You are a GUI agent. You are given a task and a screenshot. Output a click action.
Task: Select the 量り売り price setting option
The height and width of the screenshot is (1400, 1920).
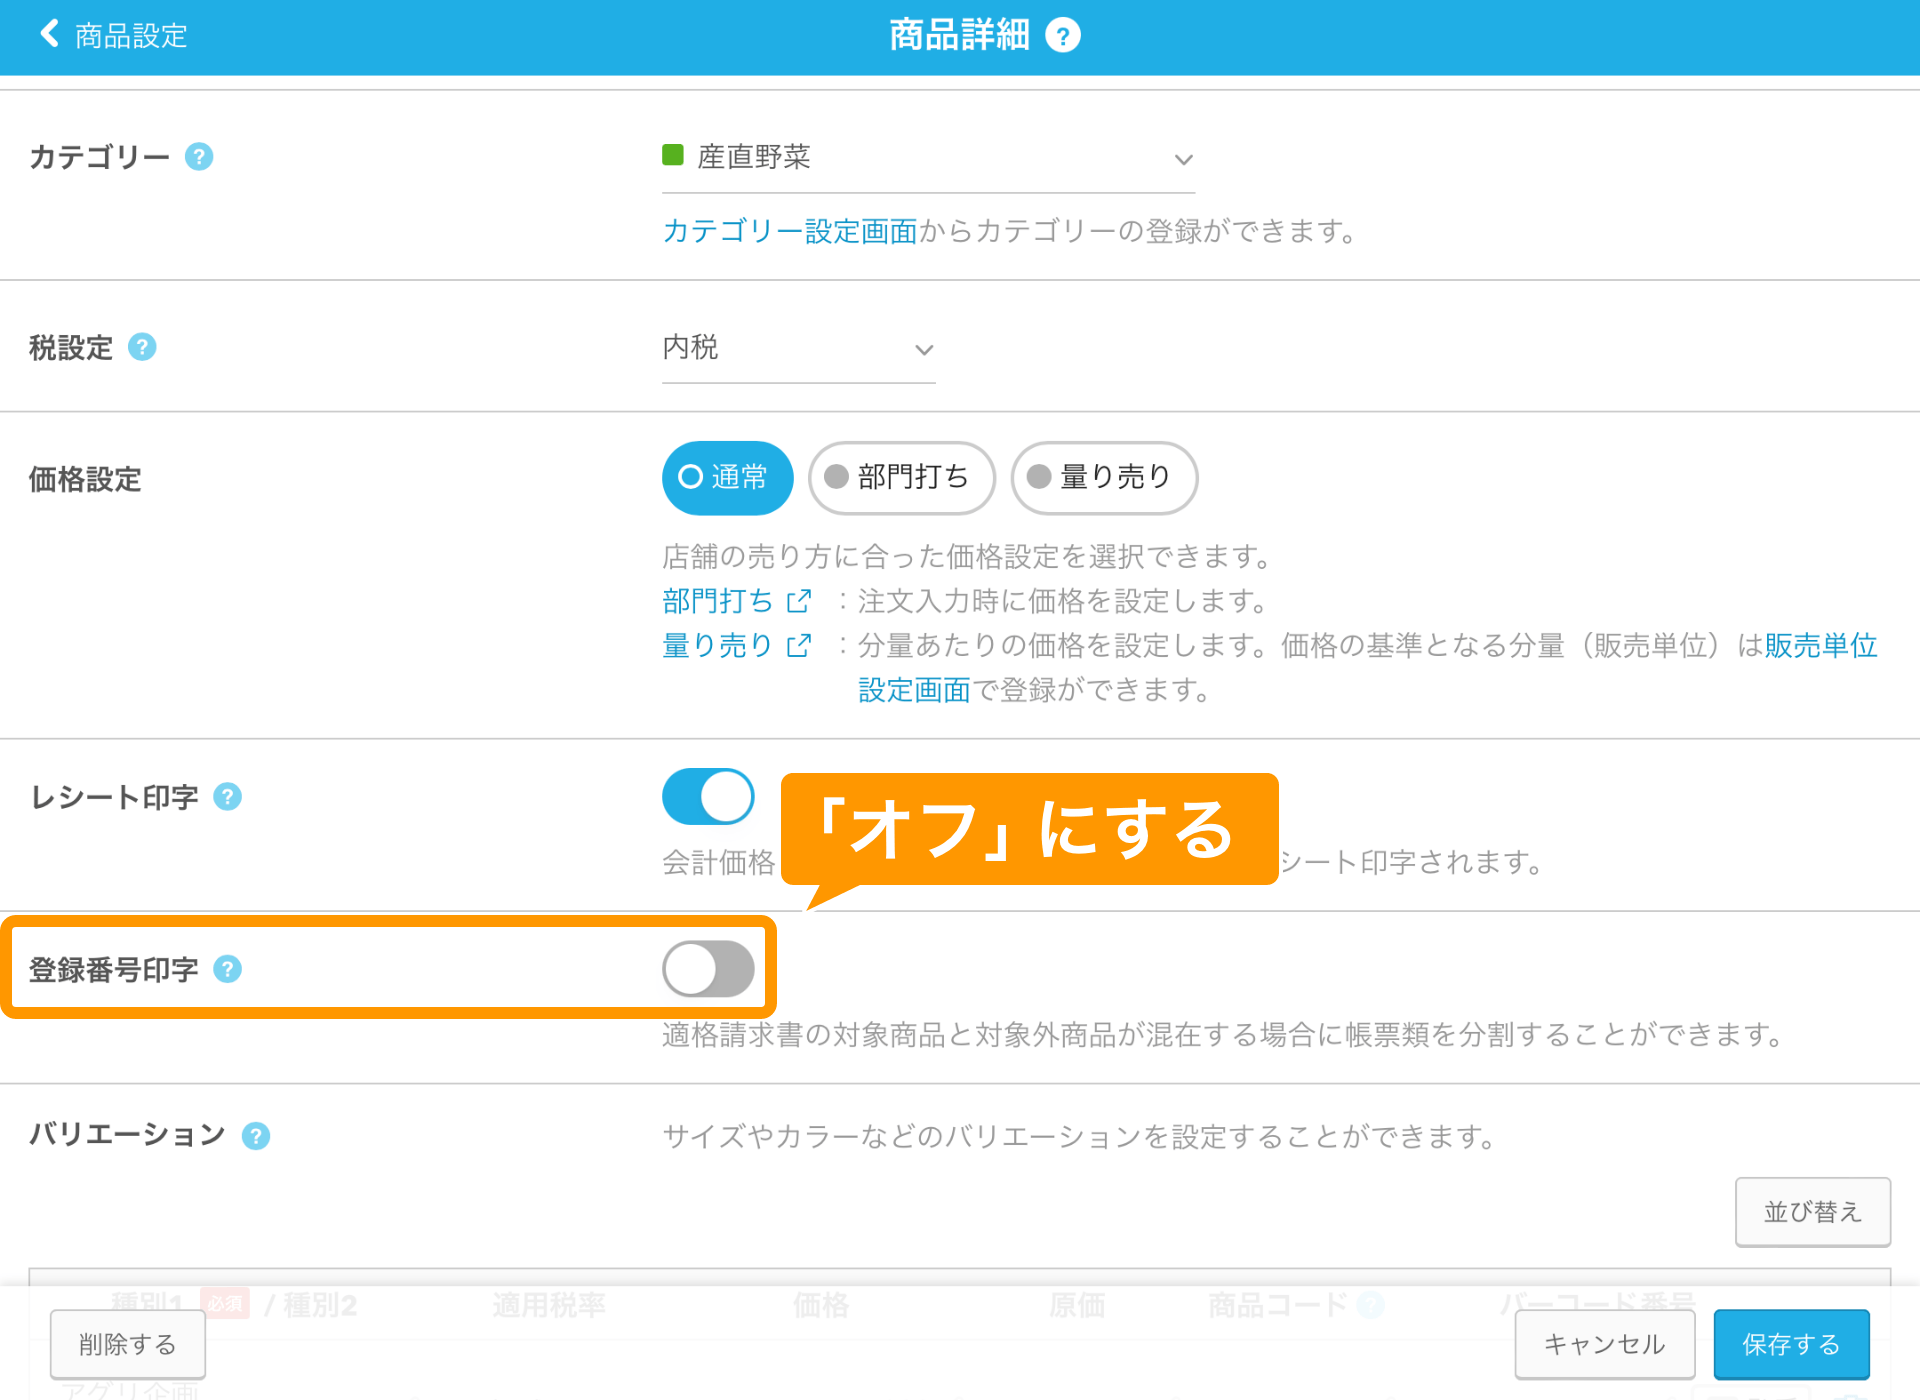tap(1104, 478)
